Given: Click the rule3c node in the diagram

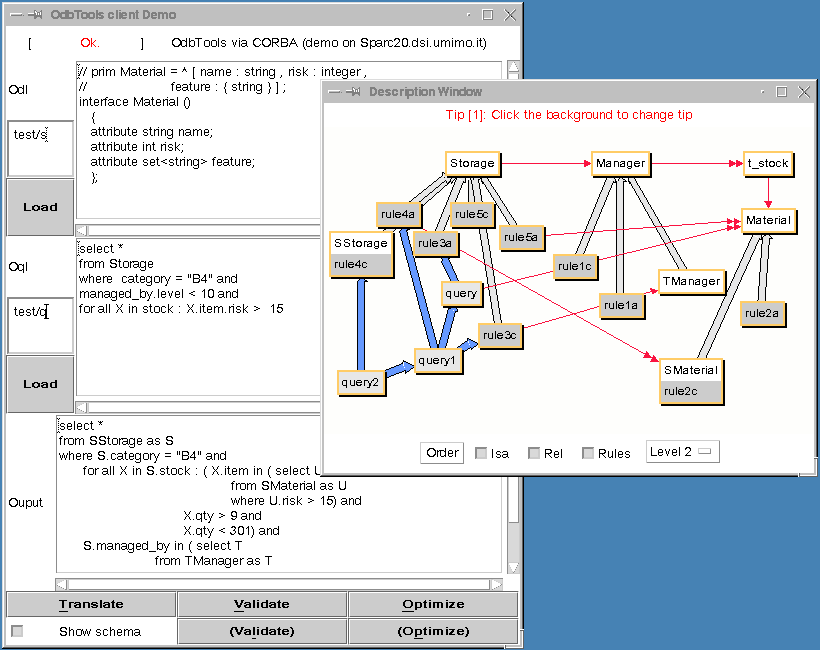Looking at the screenshot, I should [x=499, y=336].
